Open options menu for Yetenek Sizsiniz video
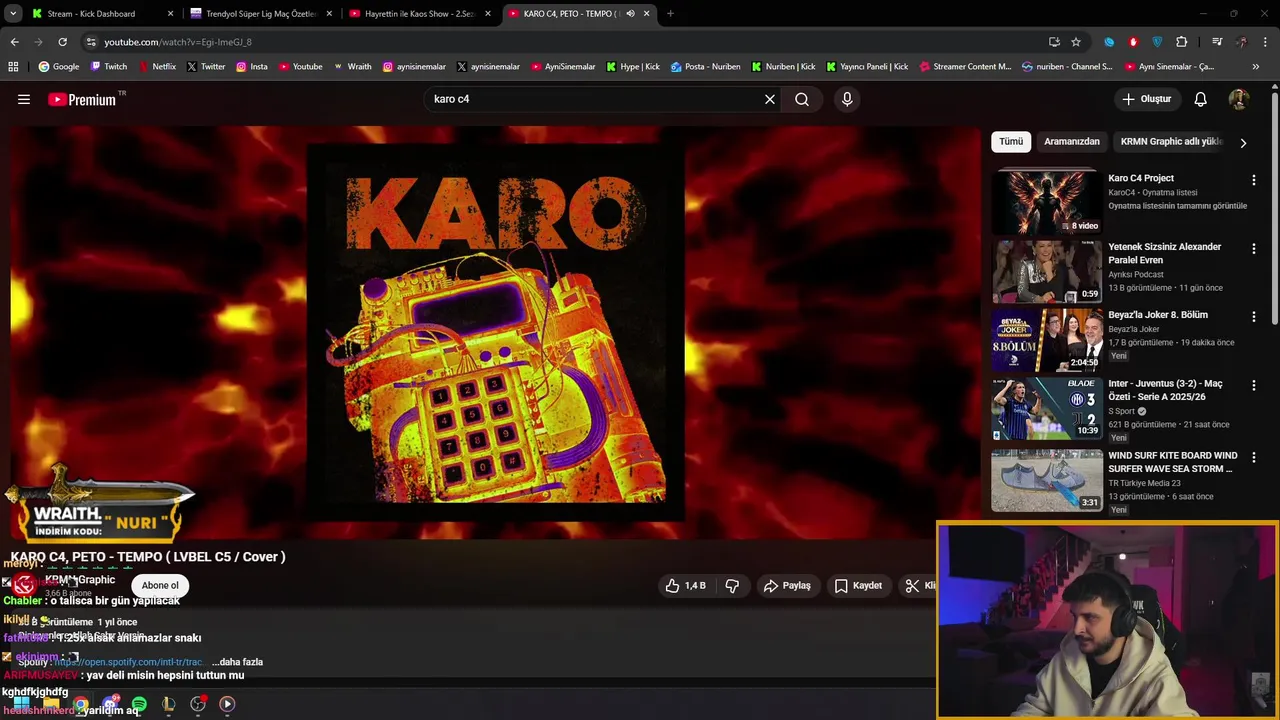 pyautogui.click(x=1253, y=249)
